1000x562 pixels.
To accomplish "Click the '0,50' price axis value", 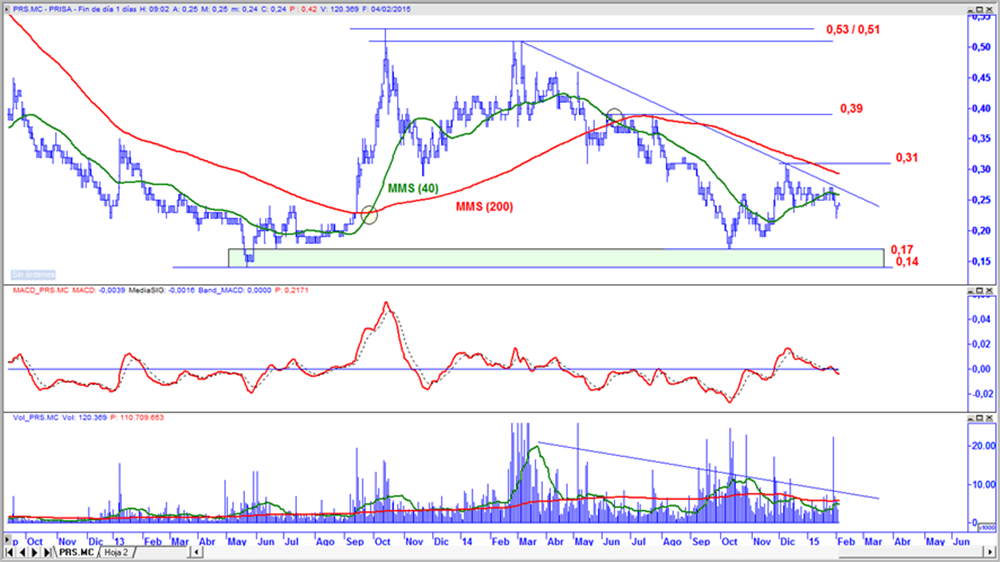I will coord(981,47).
